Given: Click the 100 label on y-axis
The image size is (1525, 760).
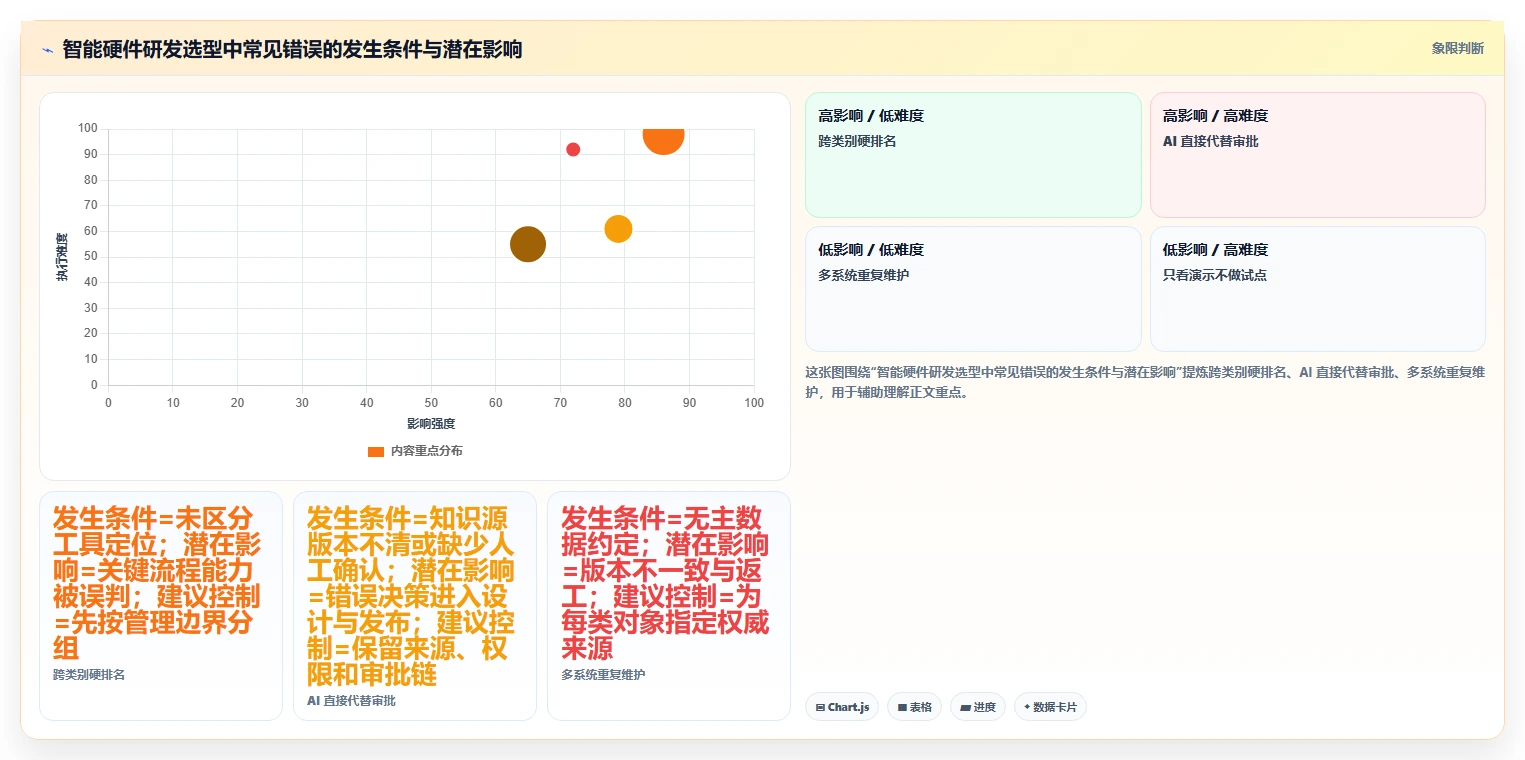Looking at the screenshot, I should [88, 128].
